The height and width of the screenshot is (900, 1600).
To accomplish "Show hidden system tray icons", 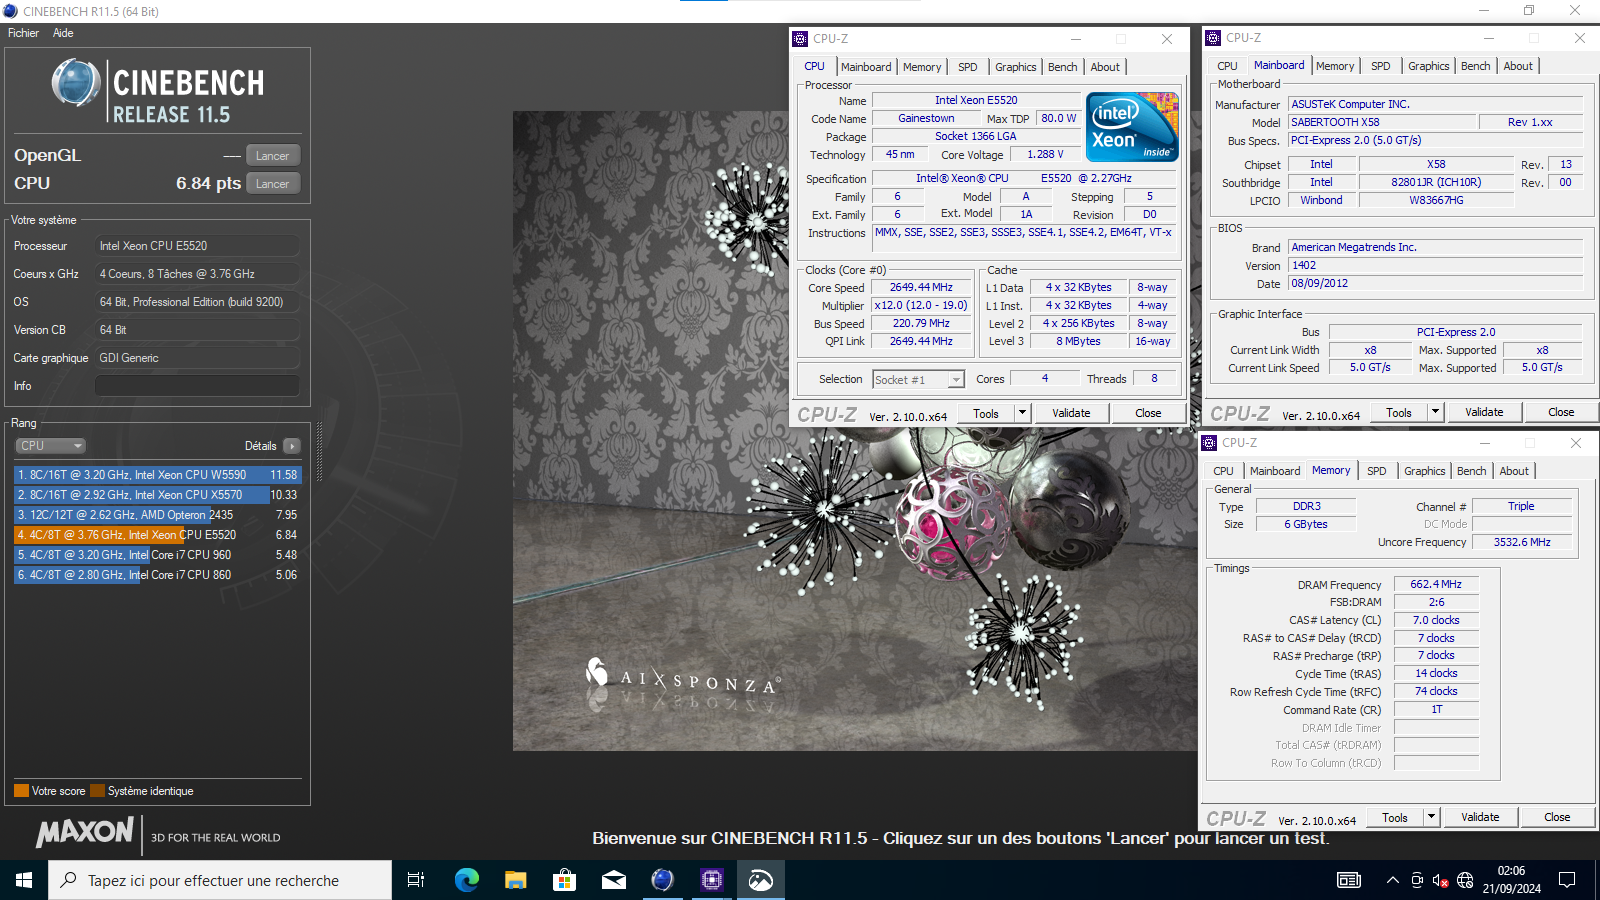I will point(1392,880).
